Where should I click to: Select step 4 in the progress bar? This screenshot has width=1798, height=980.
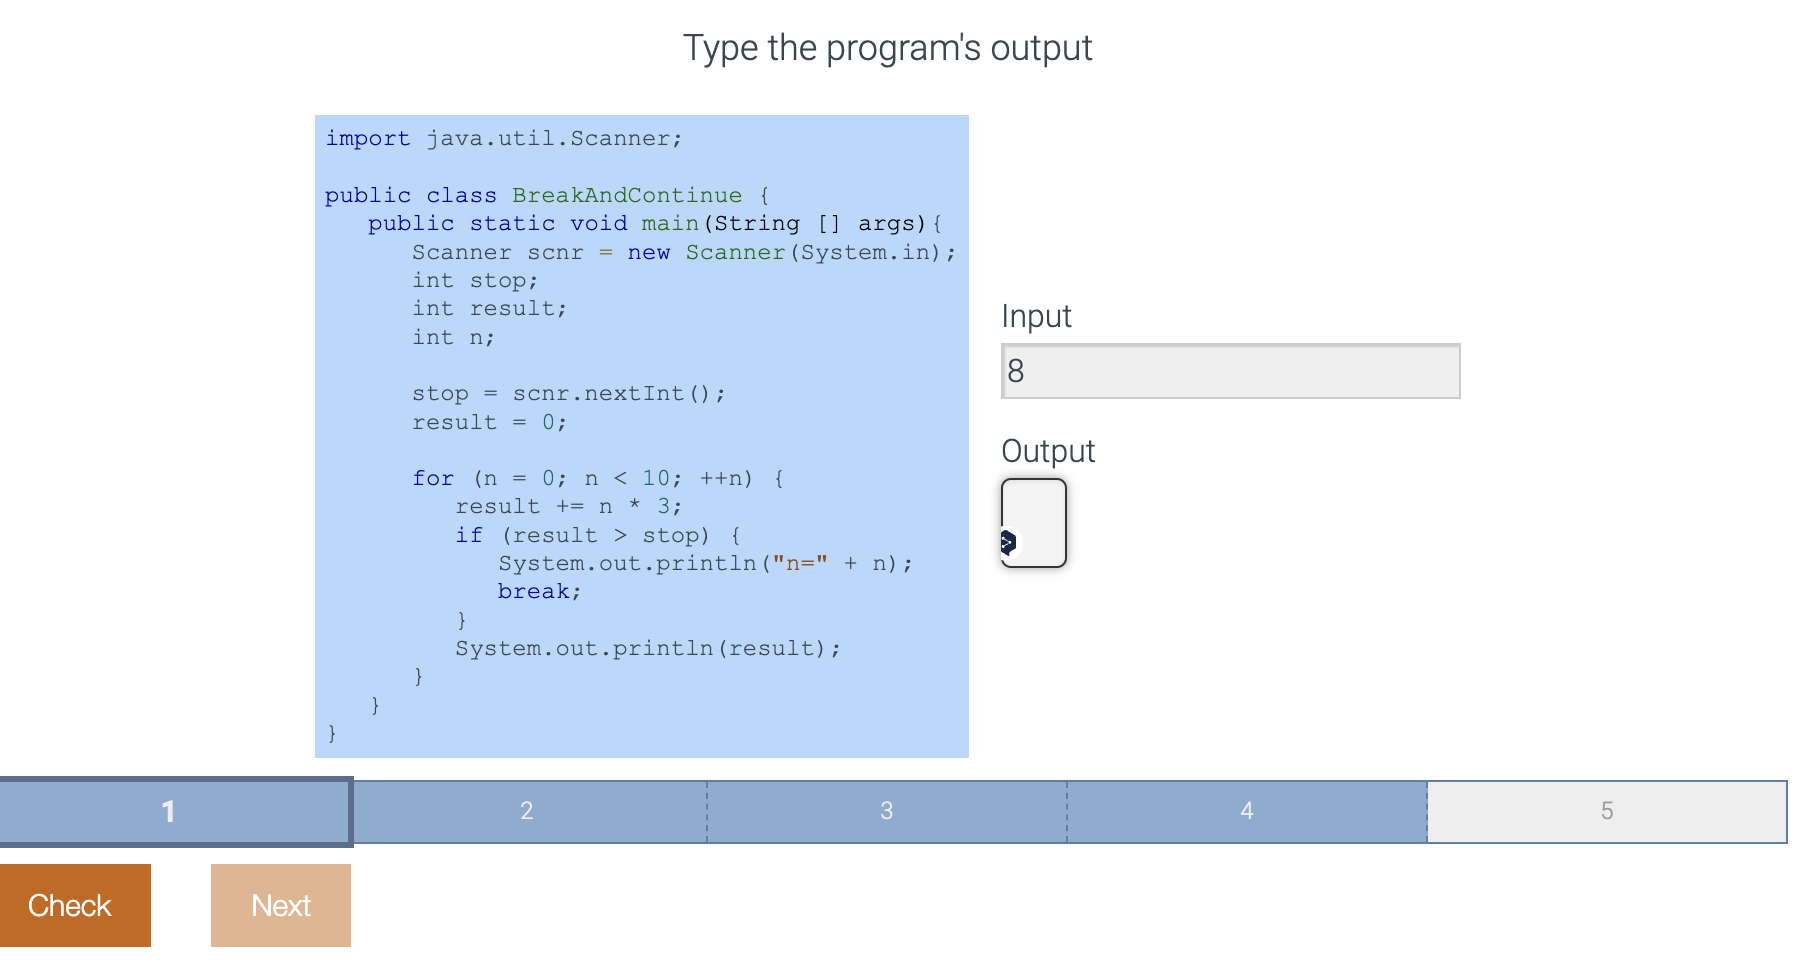click(x=1246, y=812)
